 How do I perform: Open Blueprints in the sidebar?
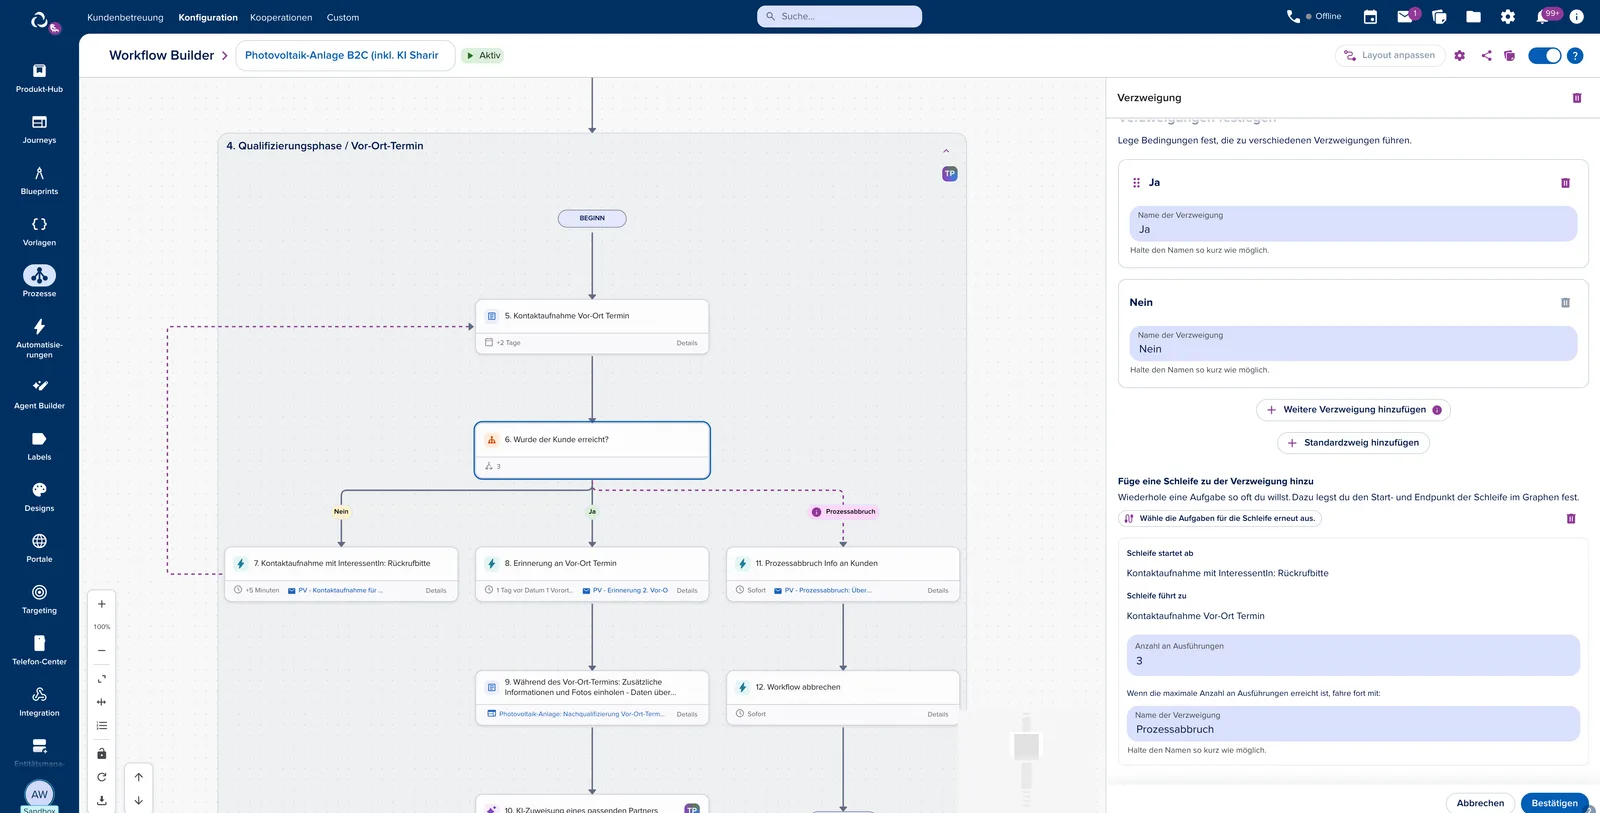(x=39, y=180)
